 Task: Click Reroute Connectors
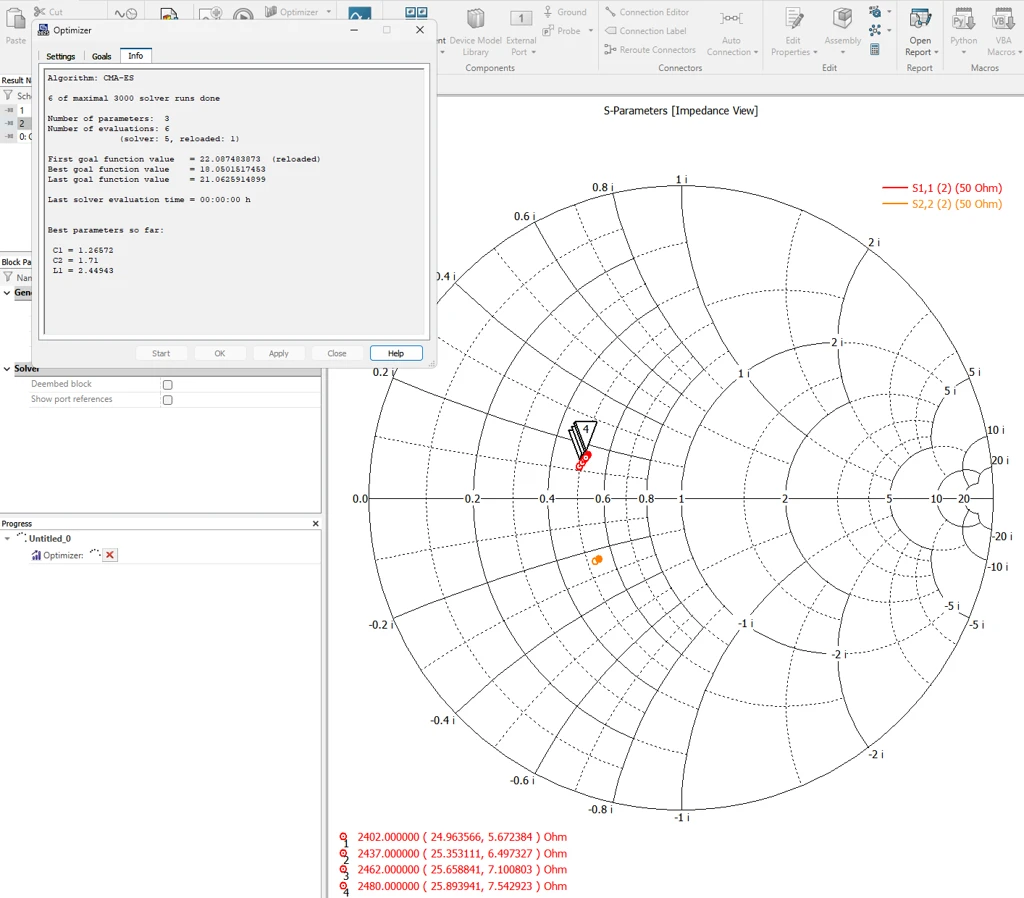650,50
